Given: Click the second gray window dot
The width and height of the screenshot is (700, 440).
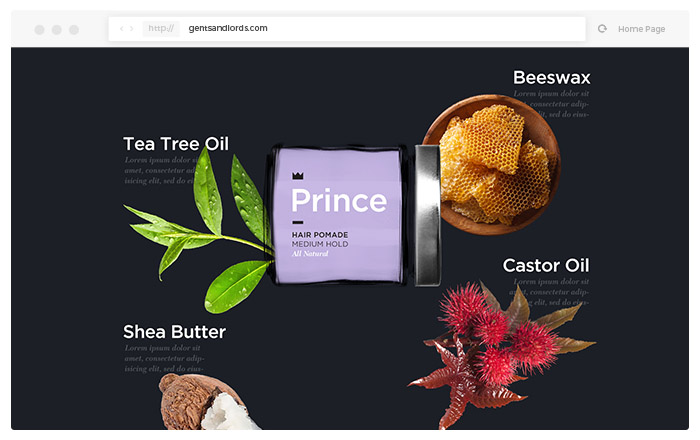Looking at the screenshot, I should pyautogui.click(x=57, y=29).
